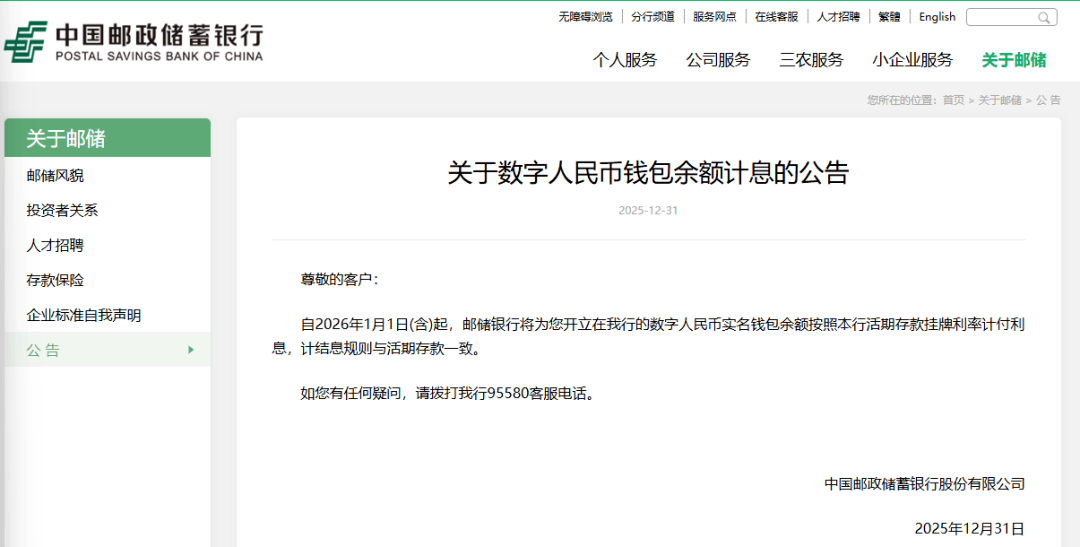Open the 无障碍浏览 accessibility link

click(585, 17)
